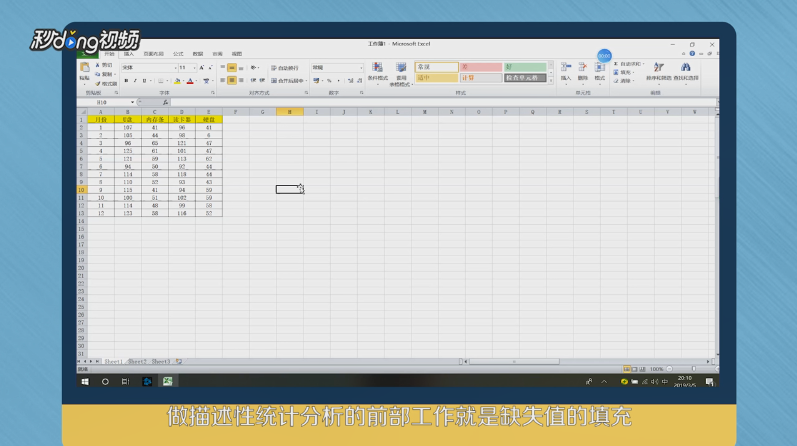
Task: Toggle Underline formatting
Action: 144,81
